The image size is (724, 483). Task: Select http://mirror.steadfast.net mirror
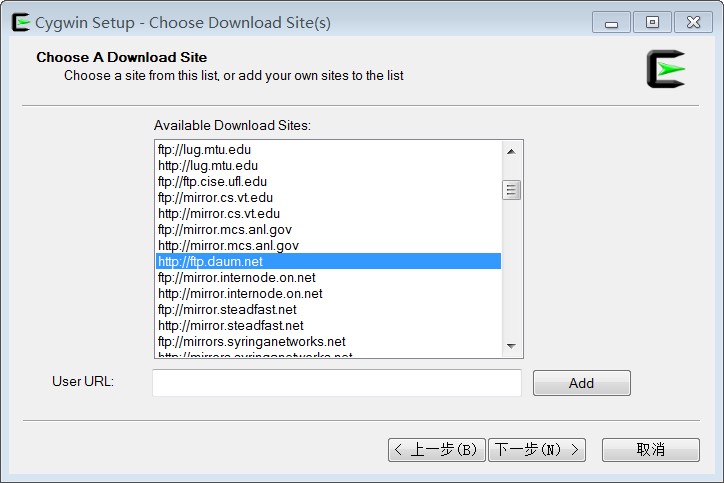coord(328,326)
